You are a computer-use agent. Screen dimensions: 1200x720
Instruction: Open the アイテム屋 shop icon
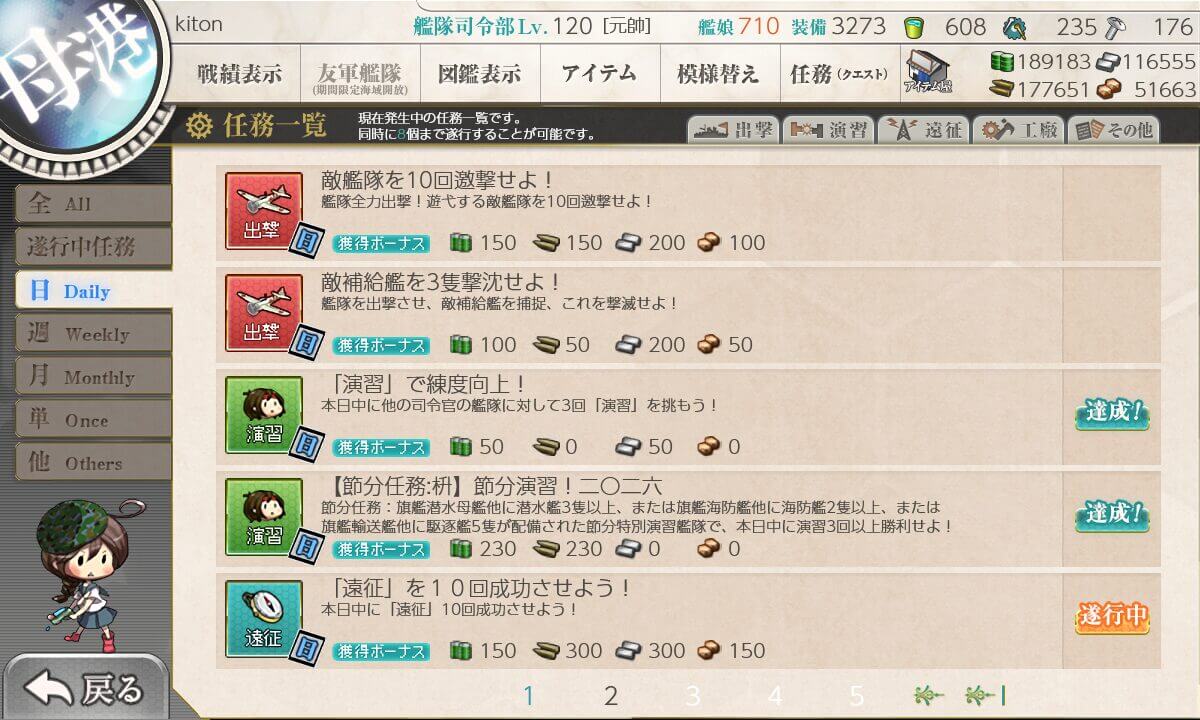[x=929, y=73]
